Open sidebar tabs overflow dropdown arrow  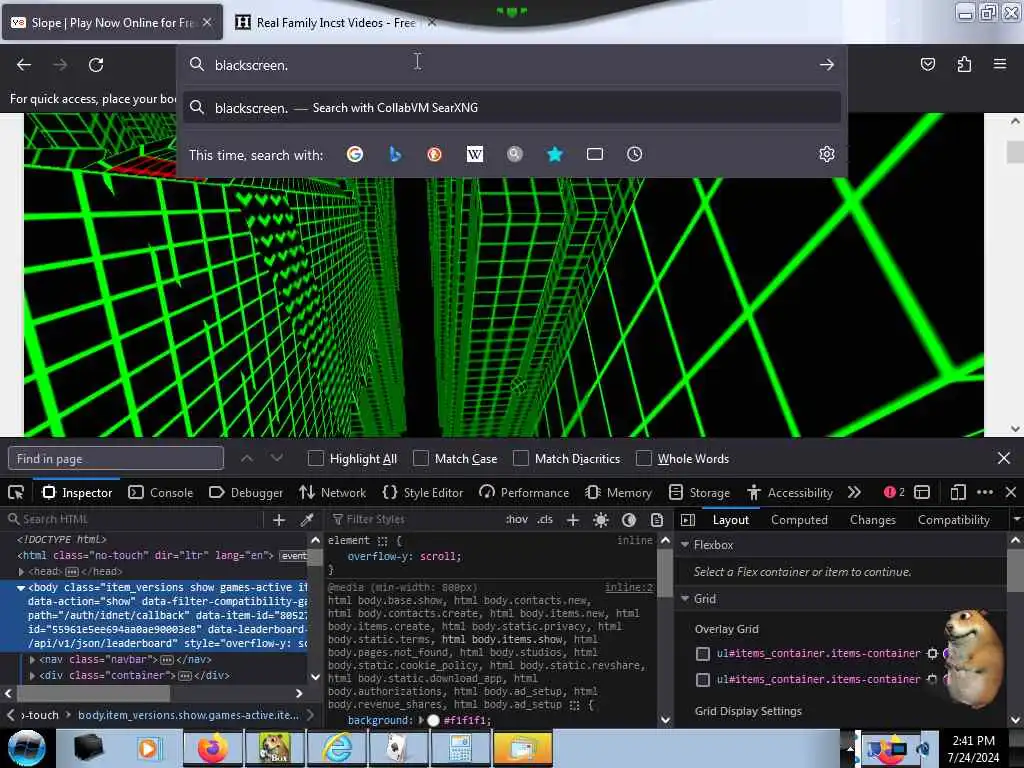click(1016, 520)
